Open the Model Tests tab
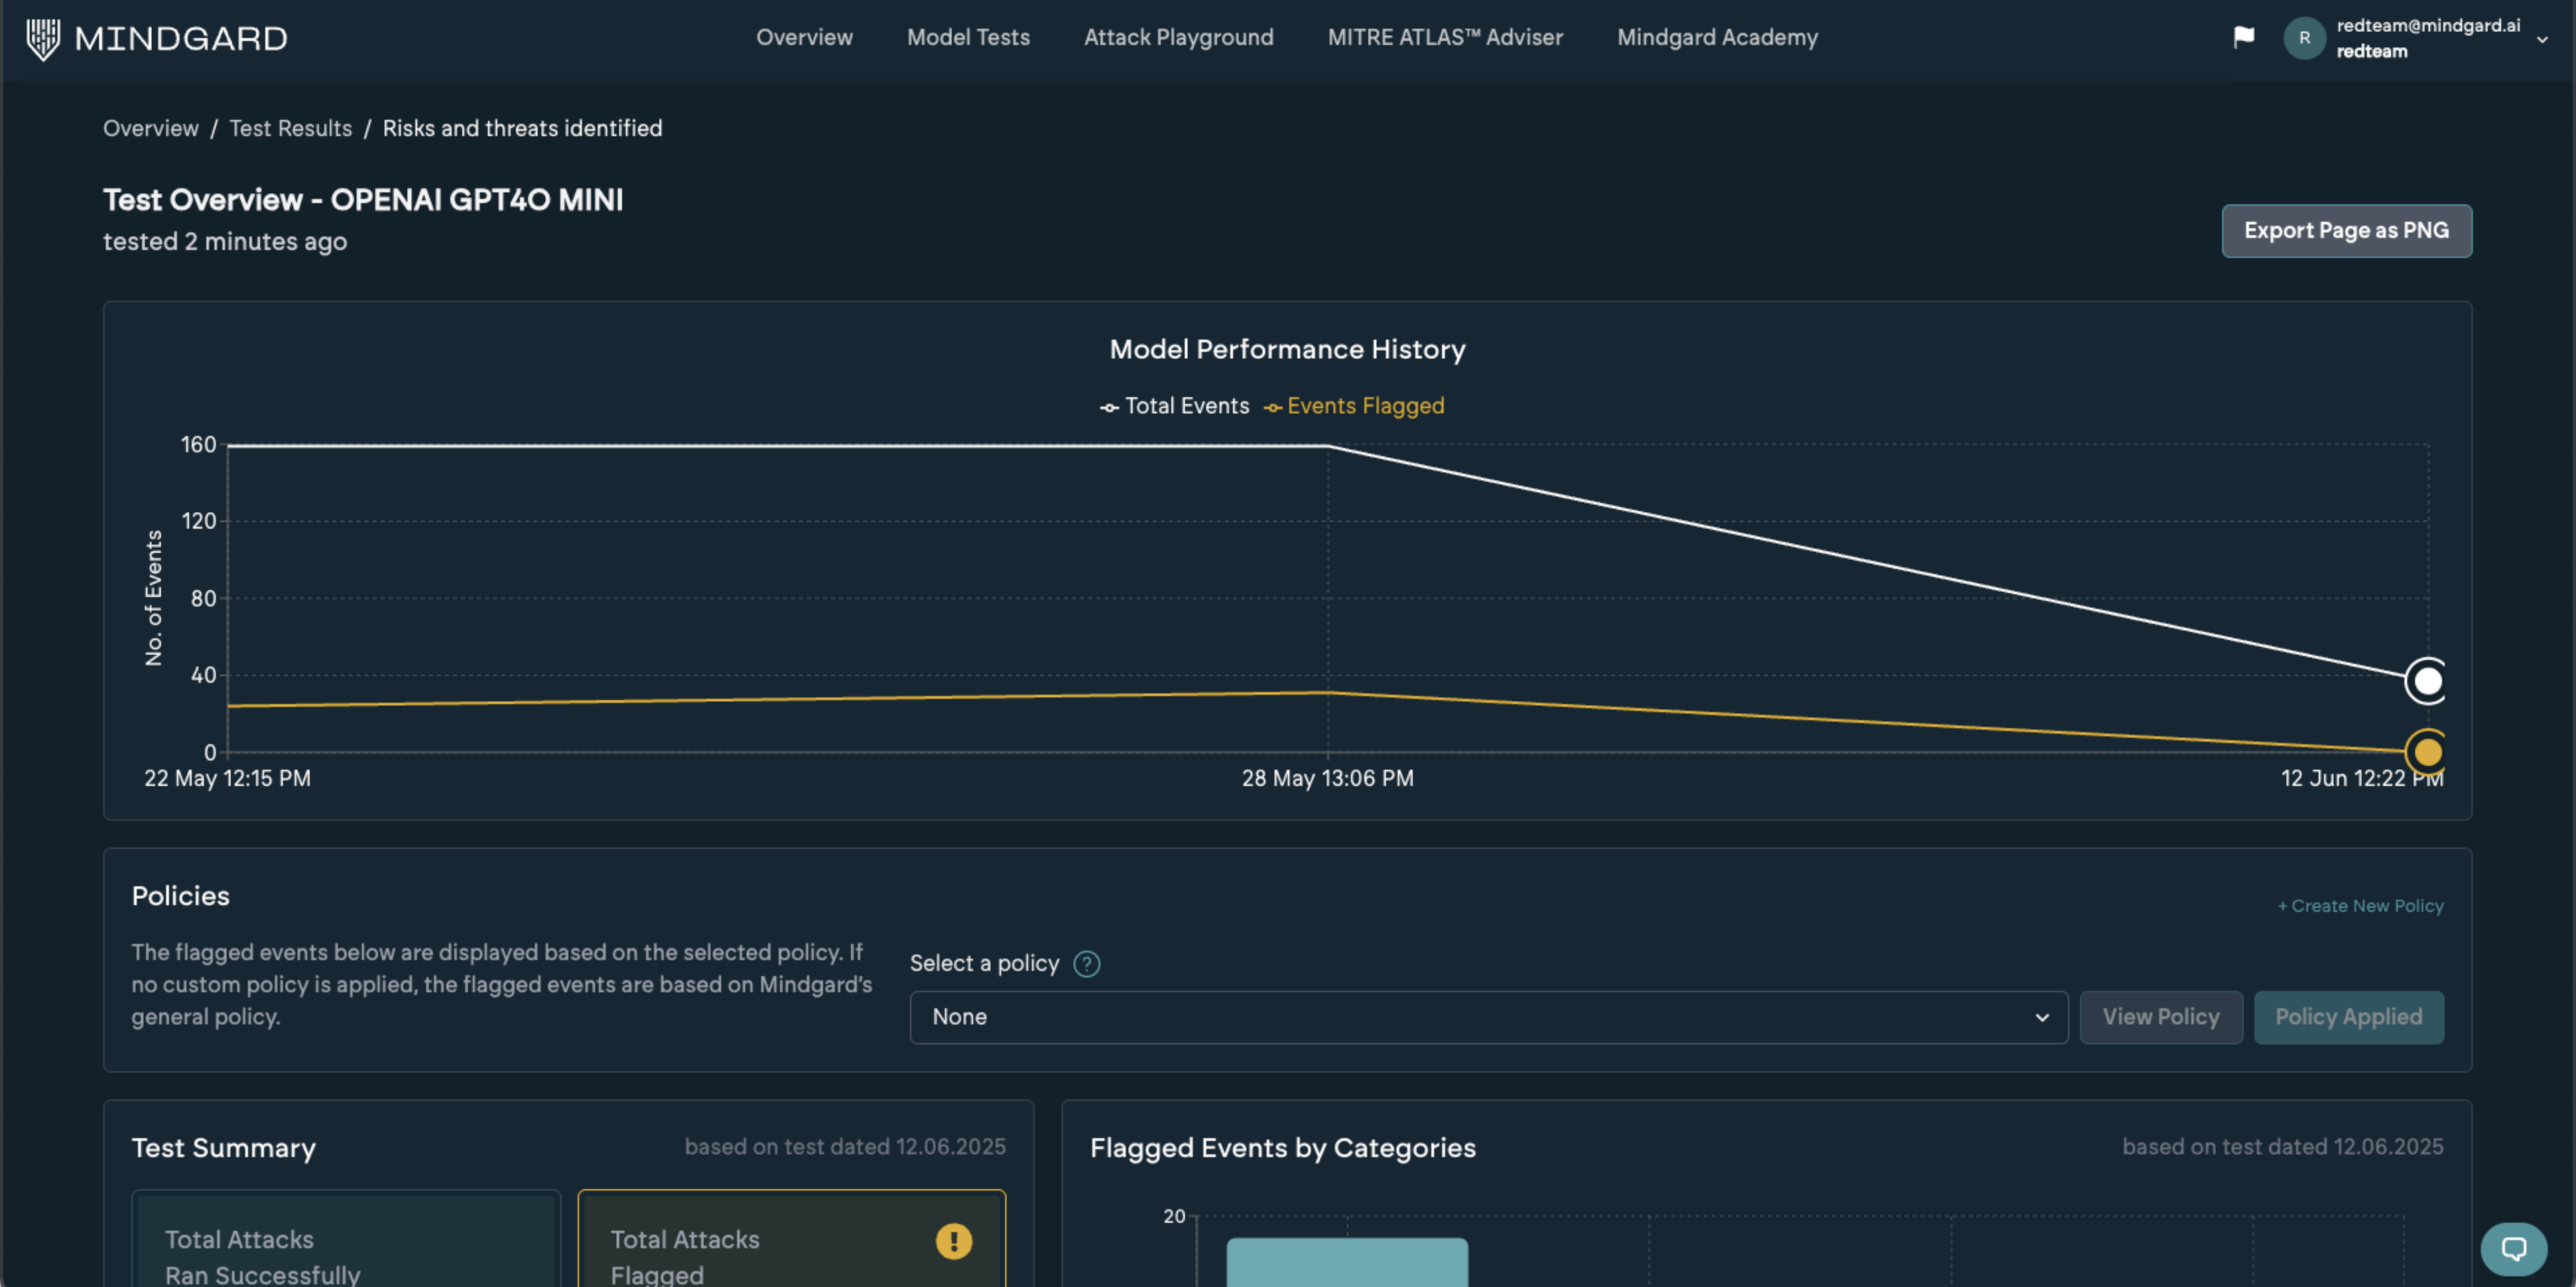Screen dimensions: 2576x1287 click(x=968, y=37)
